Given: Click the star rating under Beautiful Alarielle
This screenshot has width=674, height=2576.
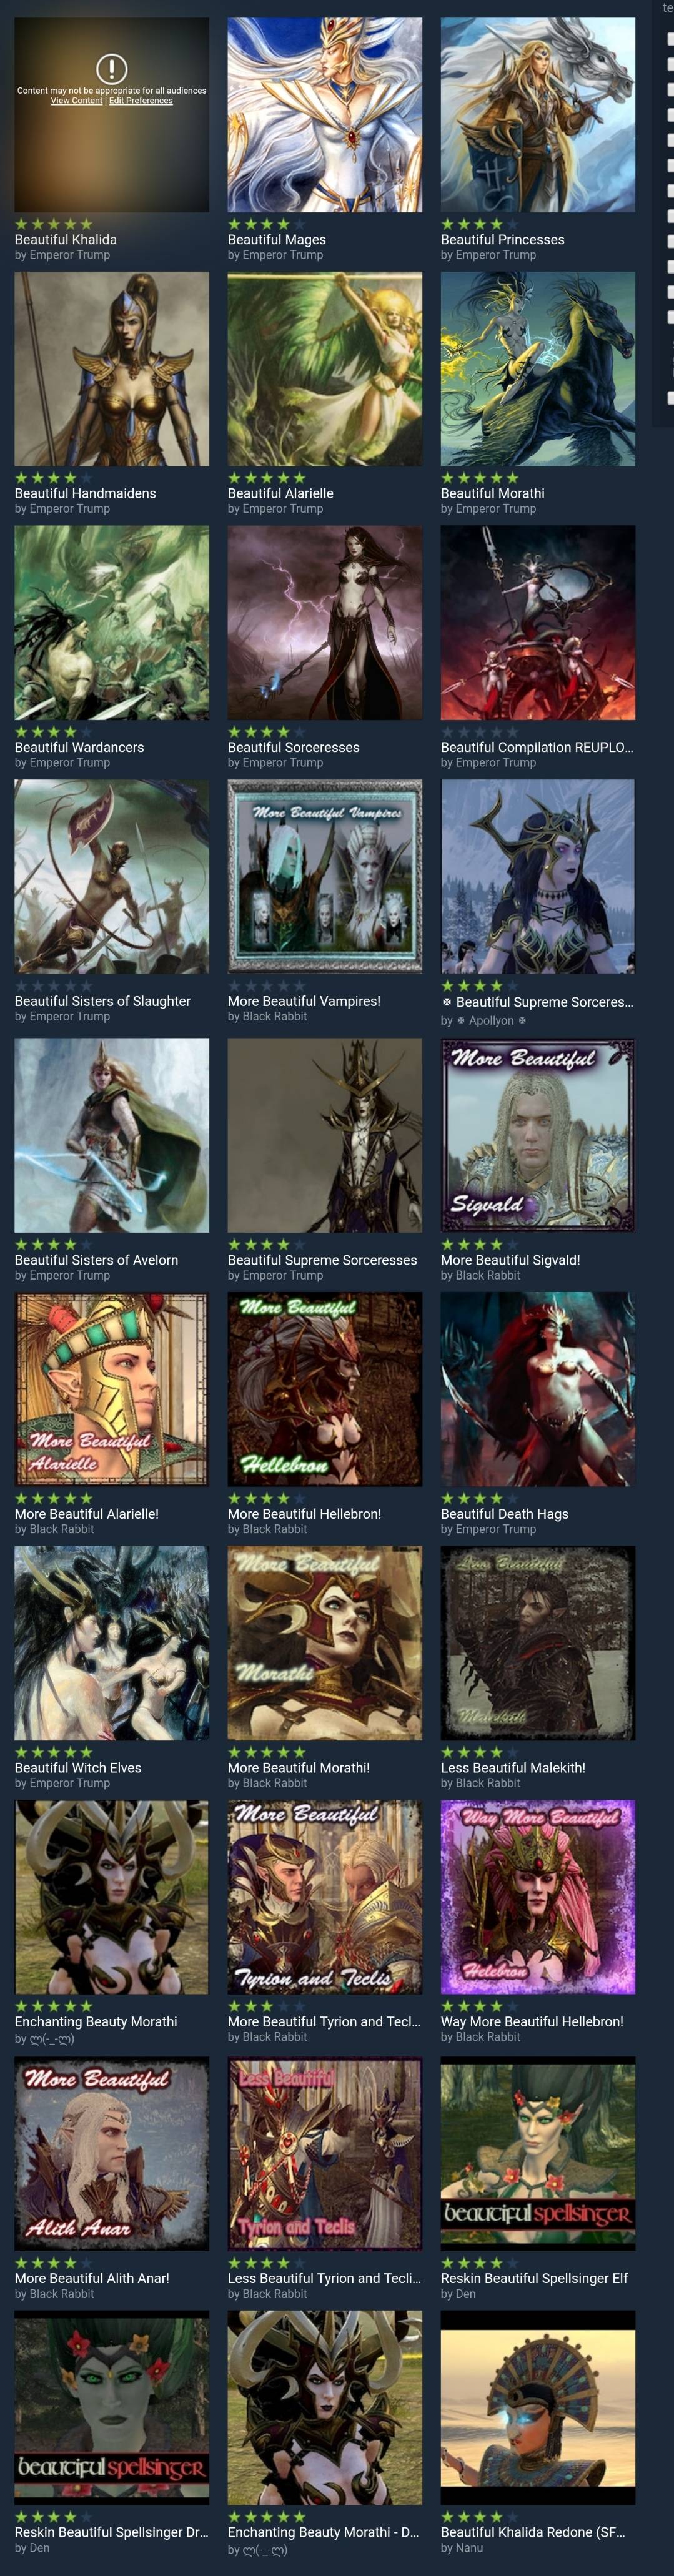Looking at the screenshot, I should point(267,478).
